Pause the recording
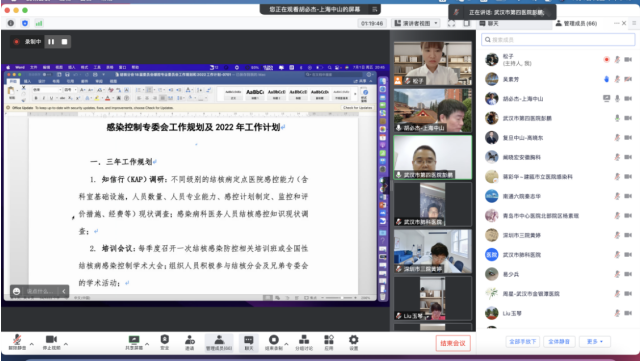 (x=51, y=42)
